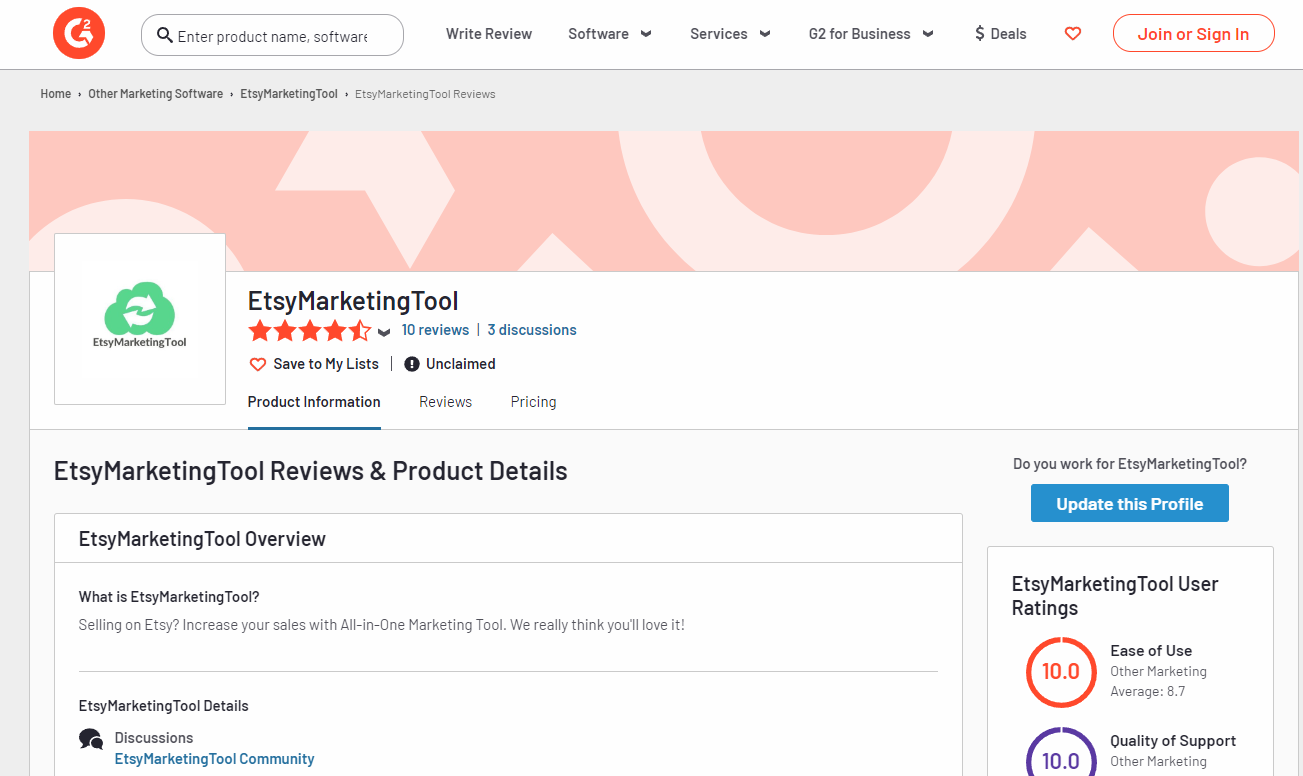The height and width of the screenshot is (776, 1303).
Task: Click the heart icon beside Save to My Lists
Action: (x=257, y=364)
